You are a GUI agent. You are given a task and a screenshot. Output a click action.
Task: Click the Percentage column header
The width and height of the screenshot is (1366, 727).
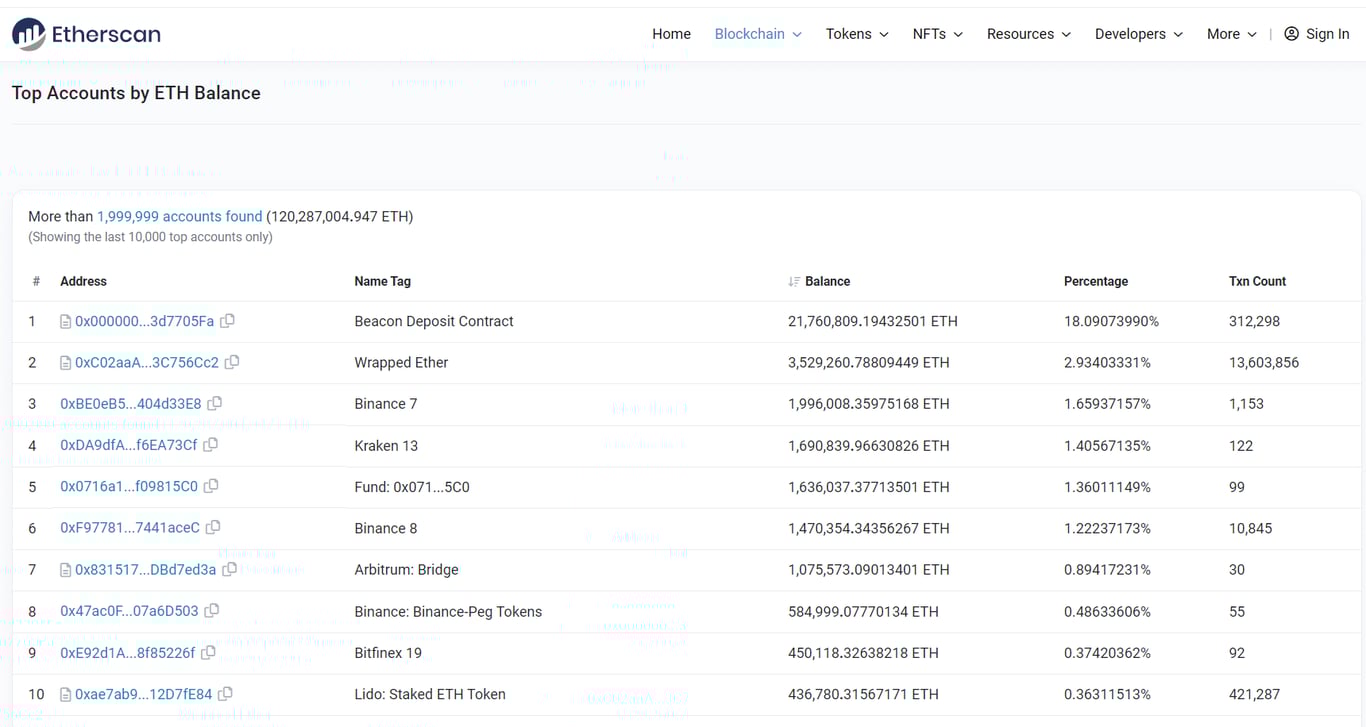click(1096, 281)
